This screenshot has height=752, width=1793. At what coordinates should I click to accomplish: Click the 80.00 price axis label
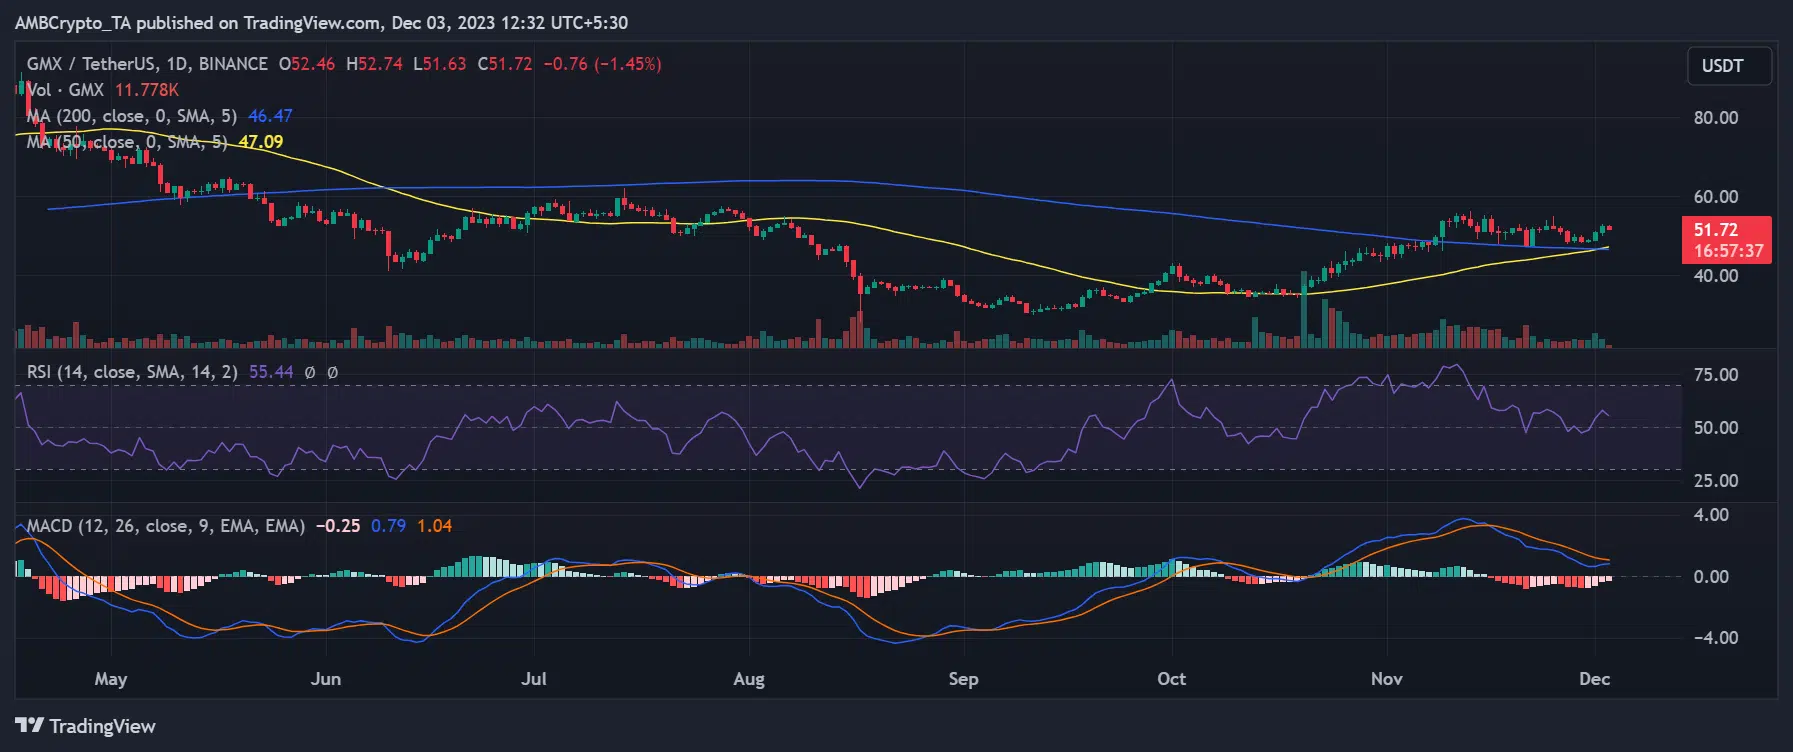[1716, 118]
